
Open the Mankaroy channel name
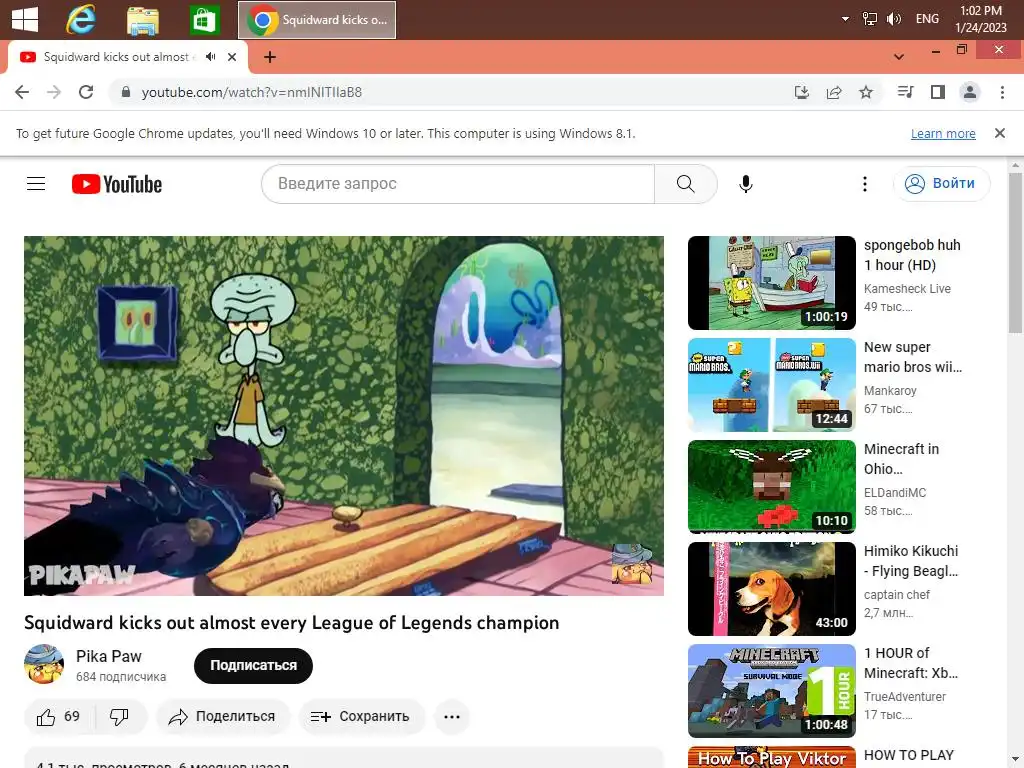[890, 391]
